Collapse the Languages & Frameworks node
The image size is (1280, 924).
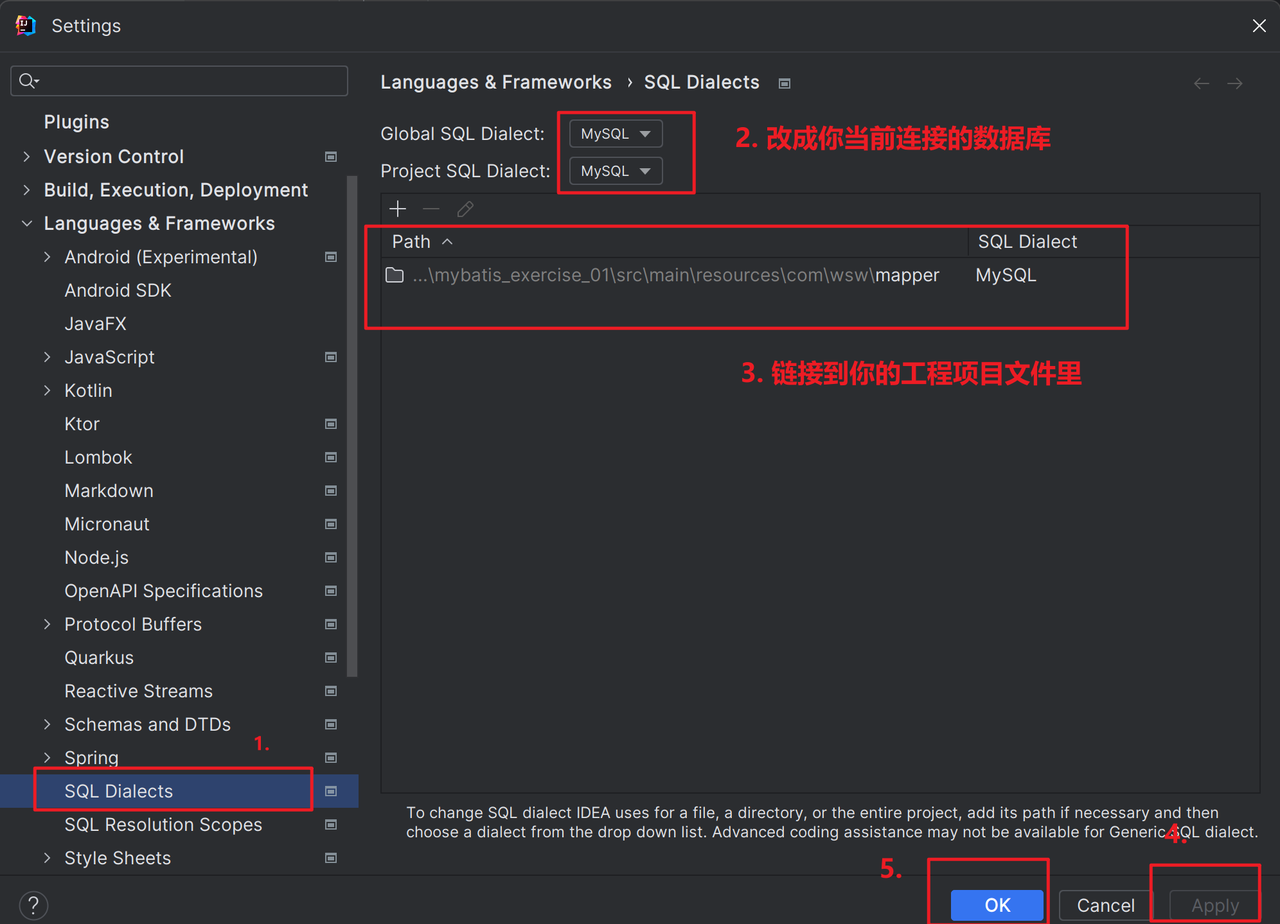pos(27,224)
